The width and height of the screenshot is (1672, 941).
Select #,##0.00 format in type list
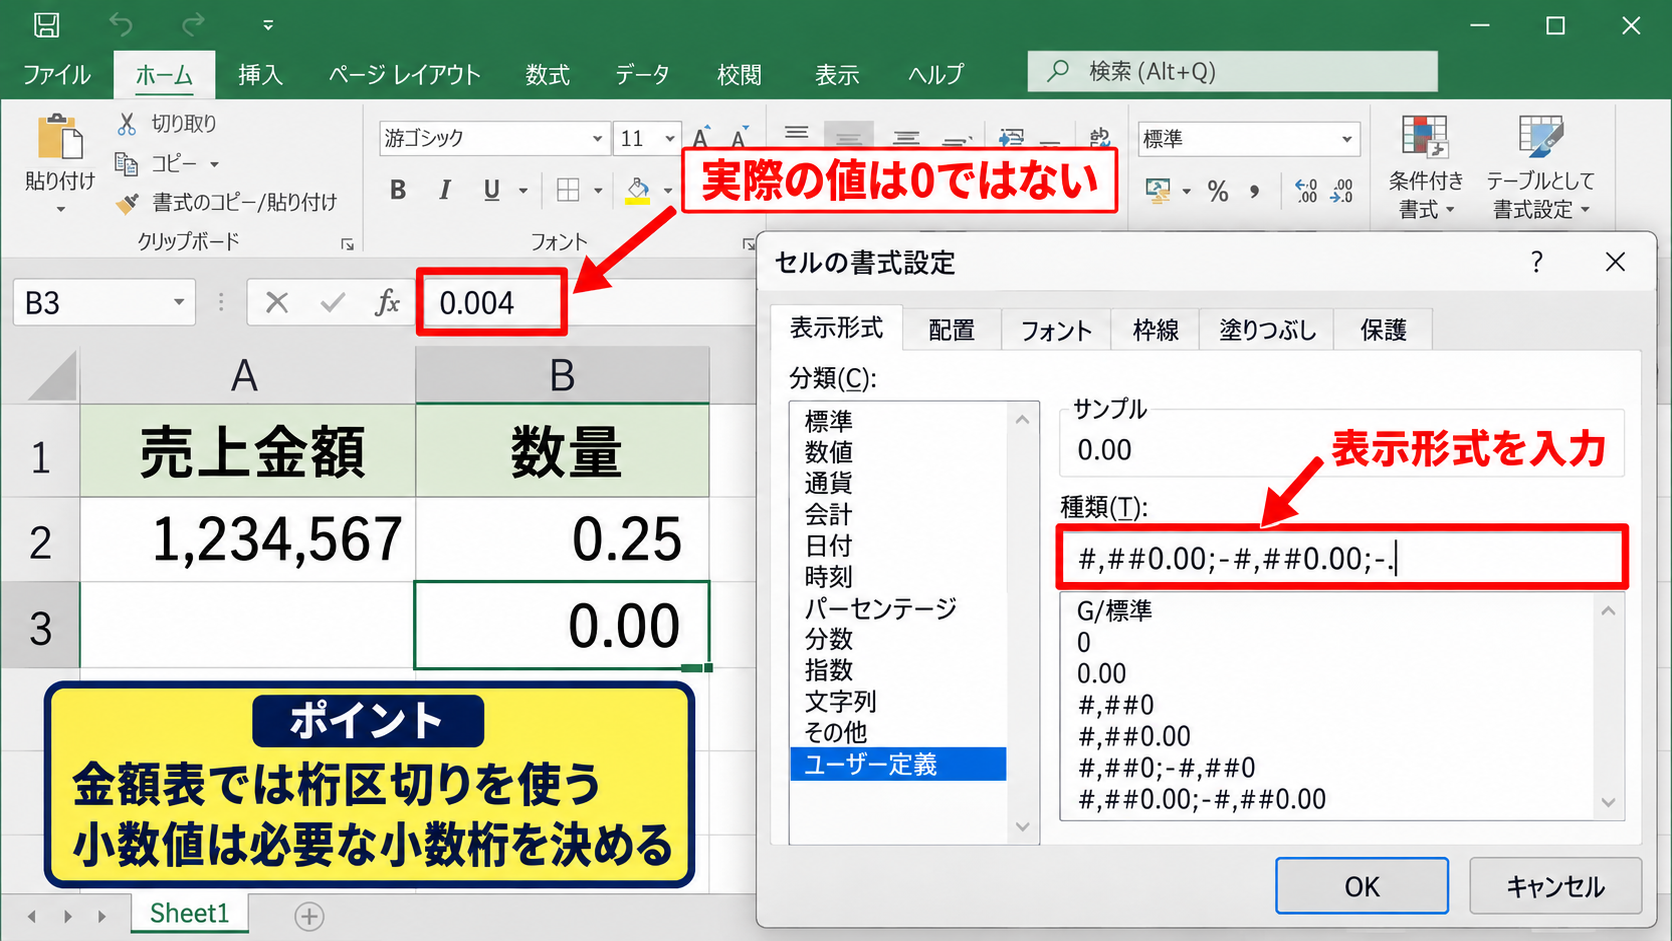click(x=1134, y=737)
